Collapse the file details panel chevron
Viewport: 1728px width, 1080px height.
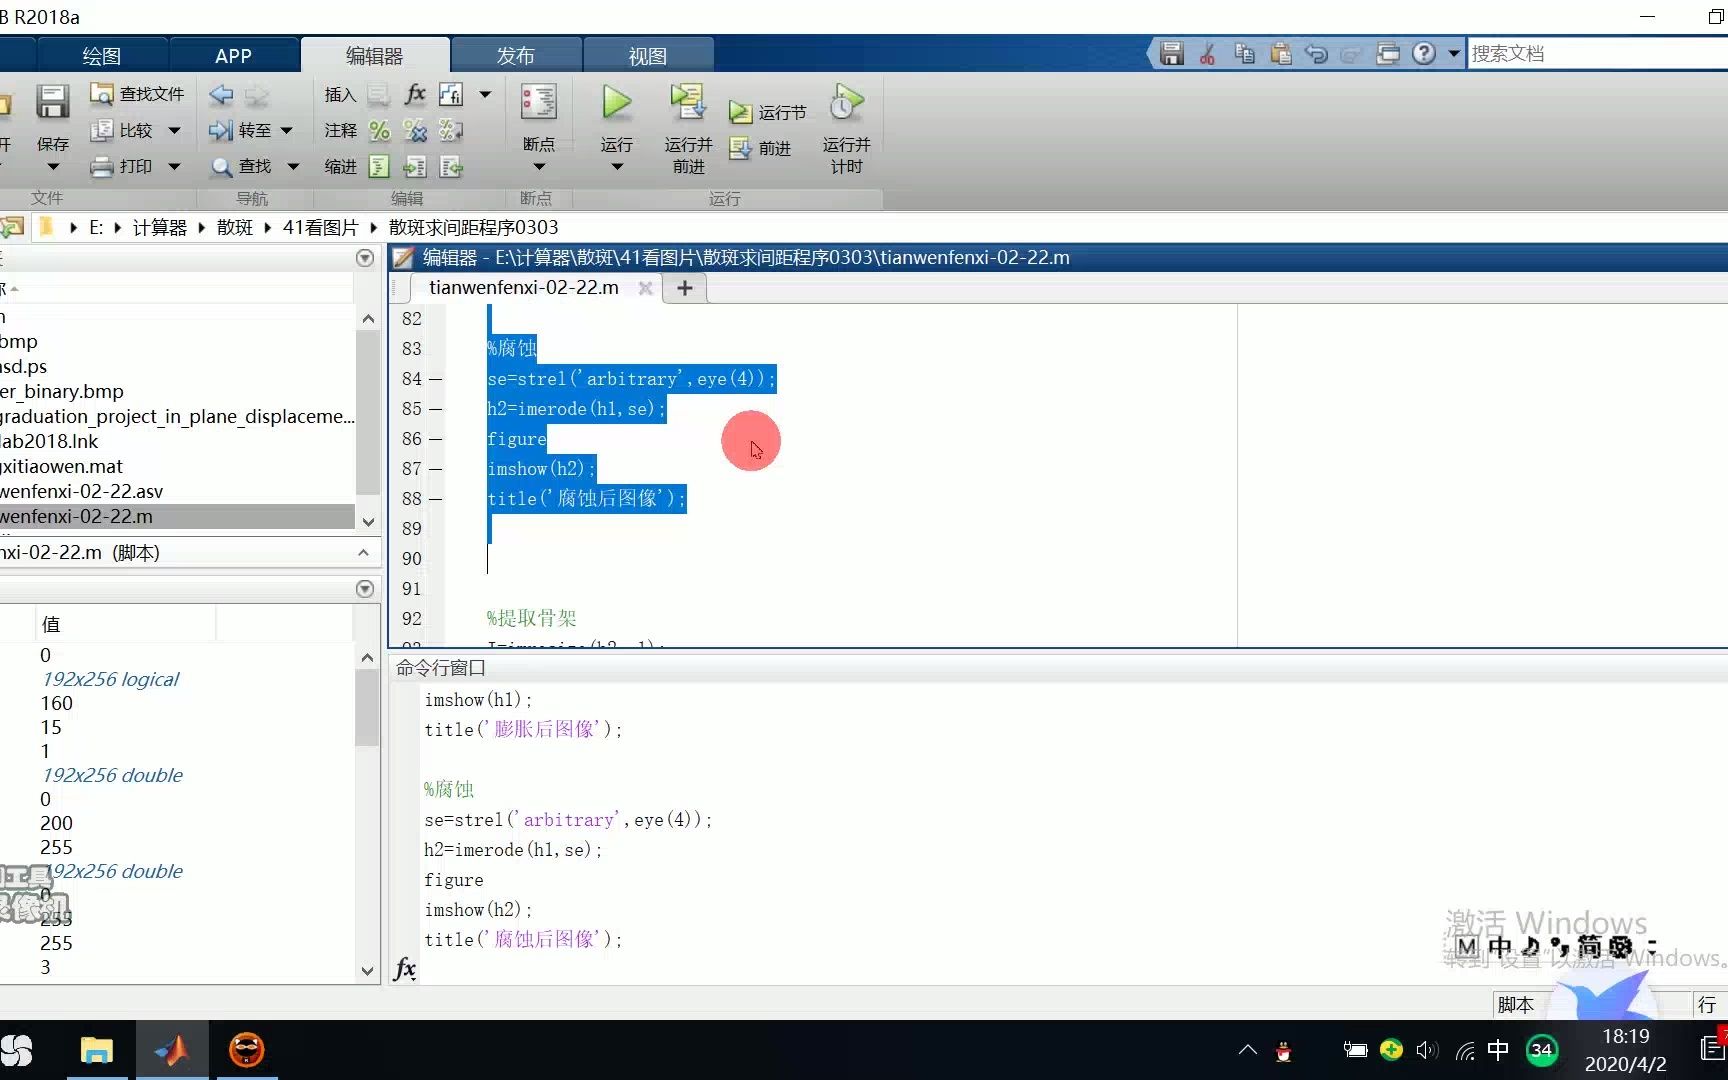(x=363, y=552)
